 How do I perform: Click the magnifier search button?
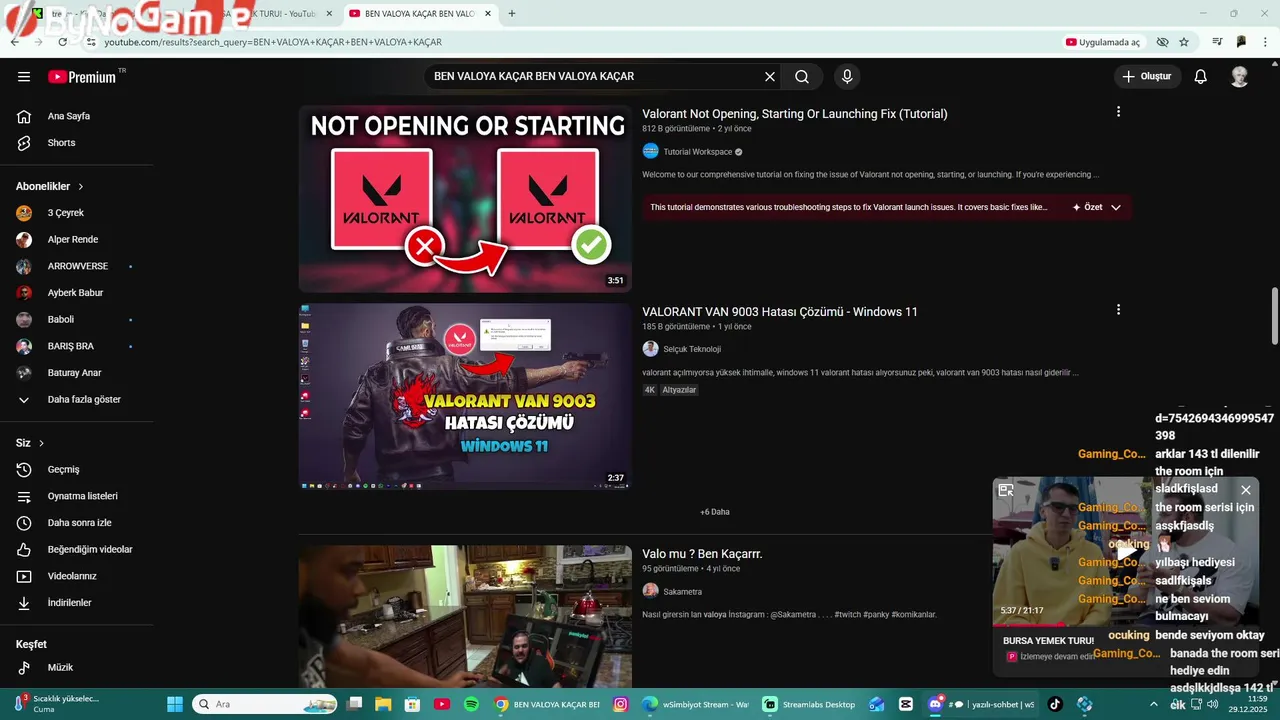pos(802,76)
